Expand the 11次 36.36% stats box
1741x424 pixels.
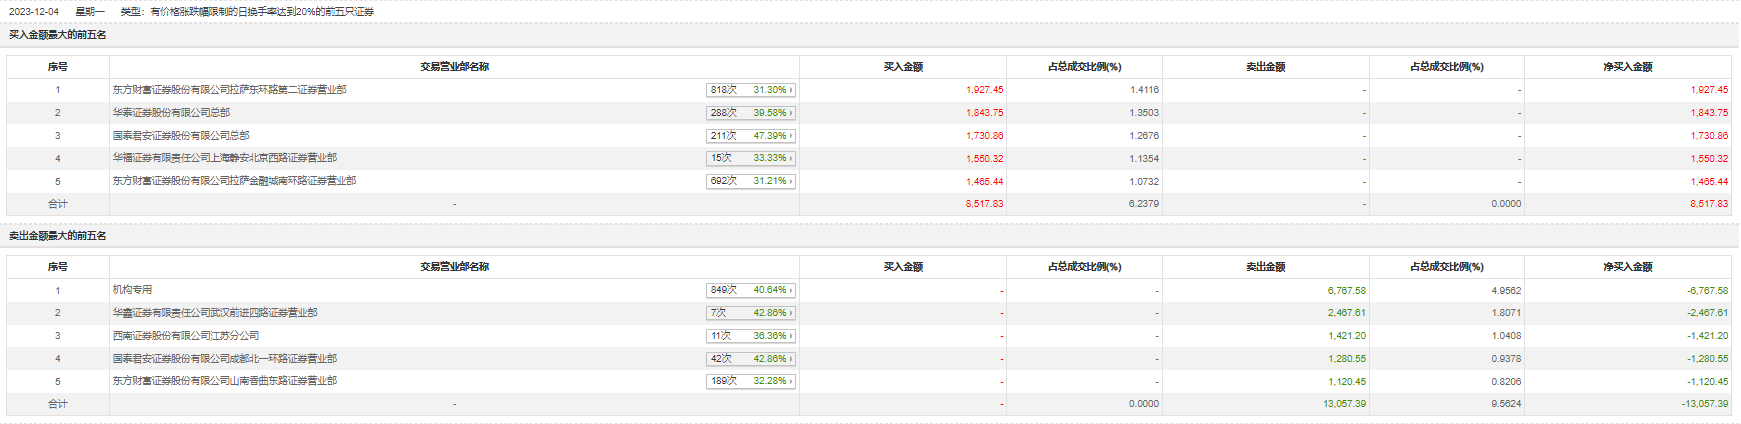(751, 336)
